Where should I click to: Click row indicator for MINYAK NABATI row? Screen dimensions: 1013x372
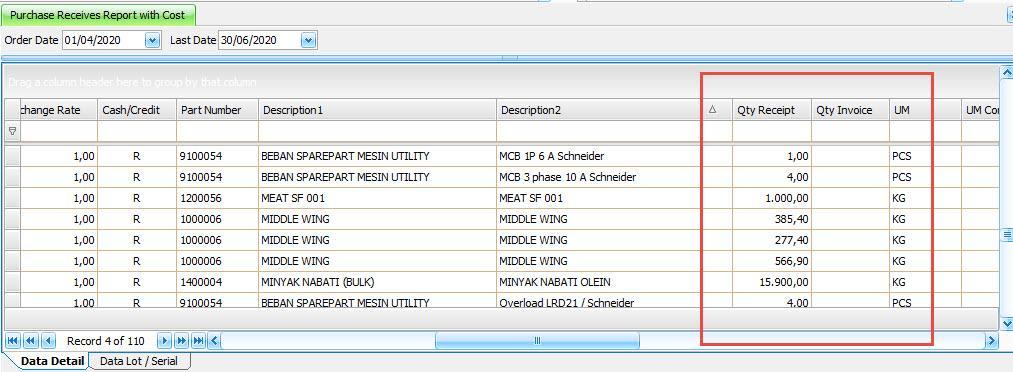(12, 282)
